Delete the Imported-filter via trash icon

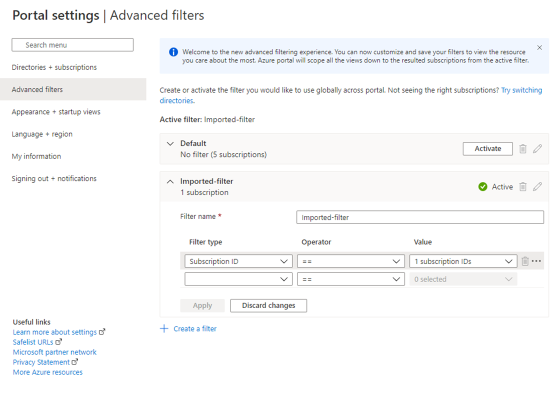[x=523, y=186]
